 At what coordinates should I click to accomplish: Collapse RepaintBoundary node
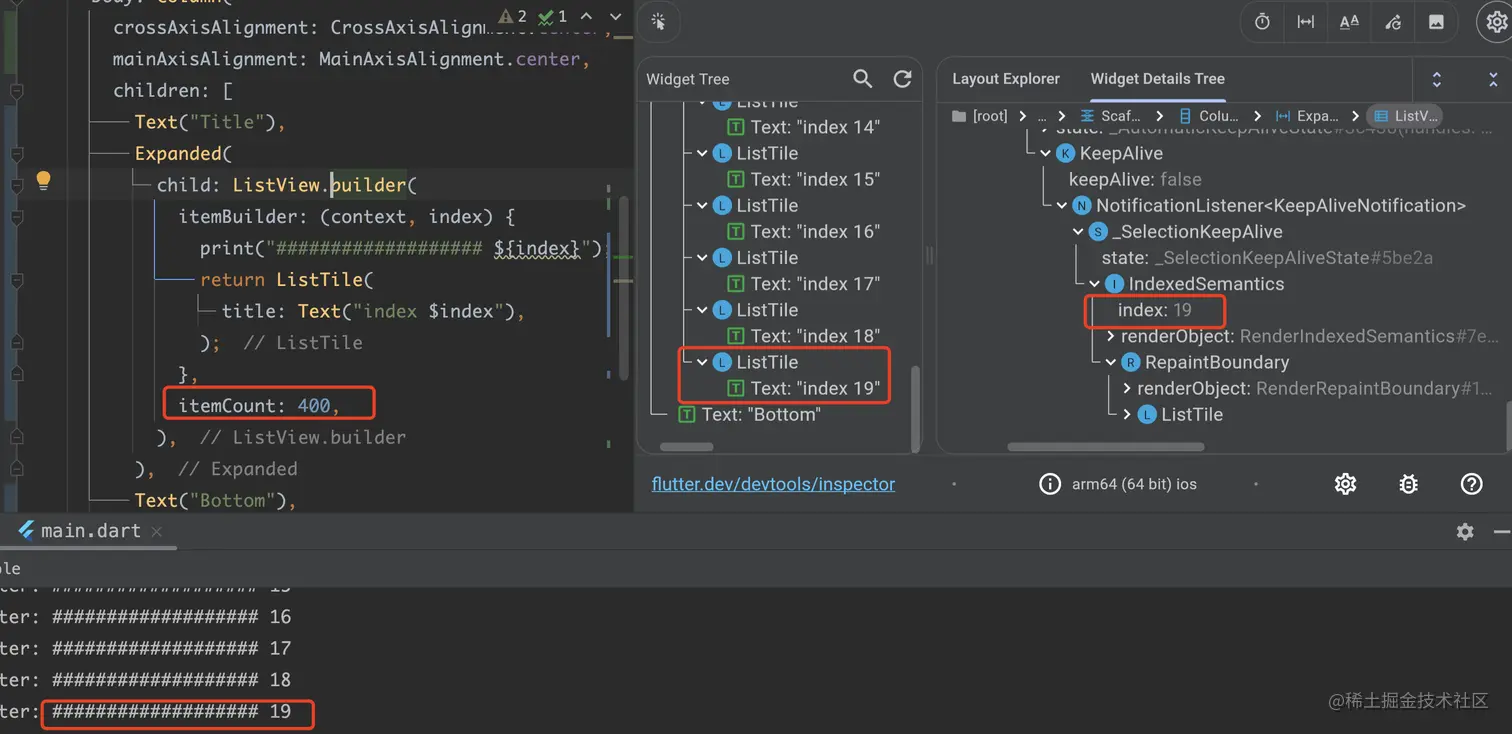pos(1111,362)
